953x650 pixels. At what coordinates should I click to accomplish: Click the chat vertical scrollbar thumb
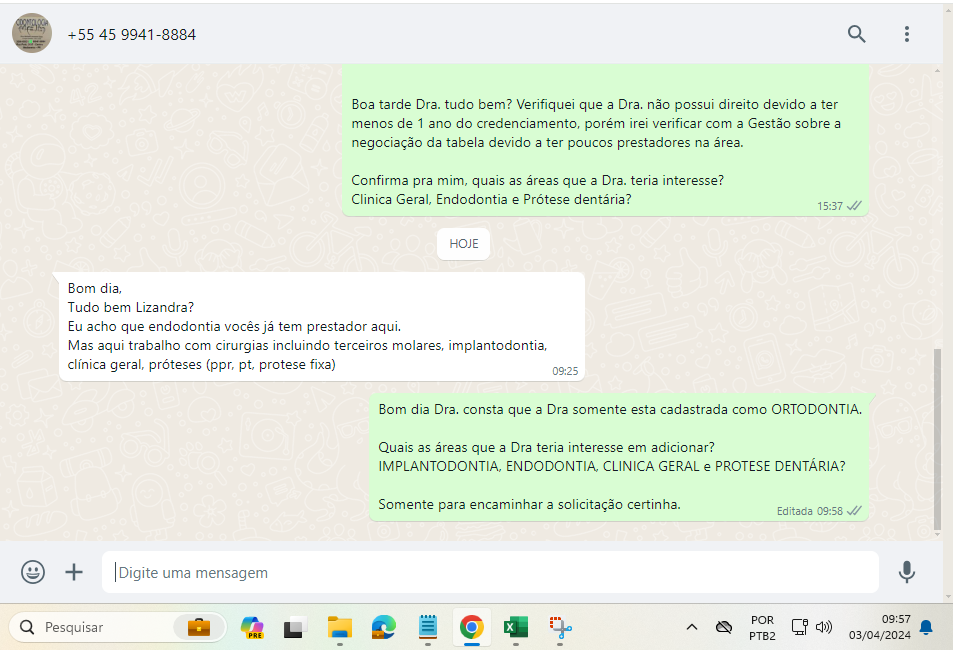coord(937,438)
